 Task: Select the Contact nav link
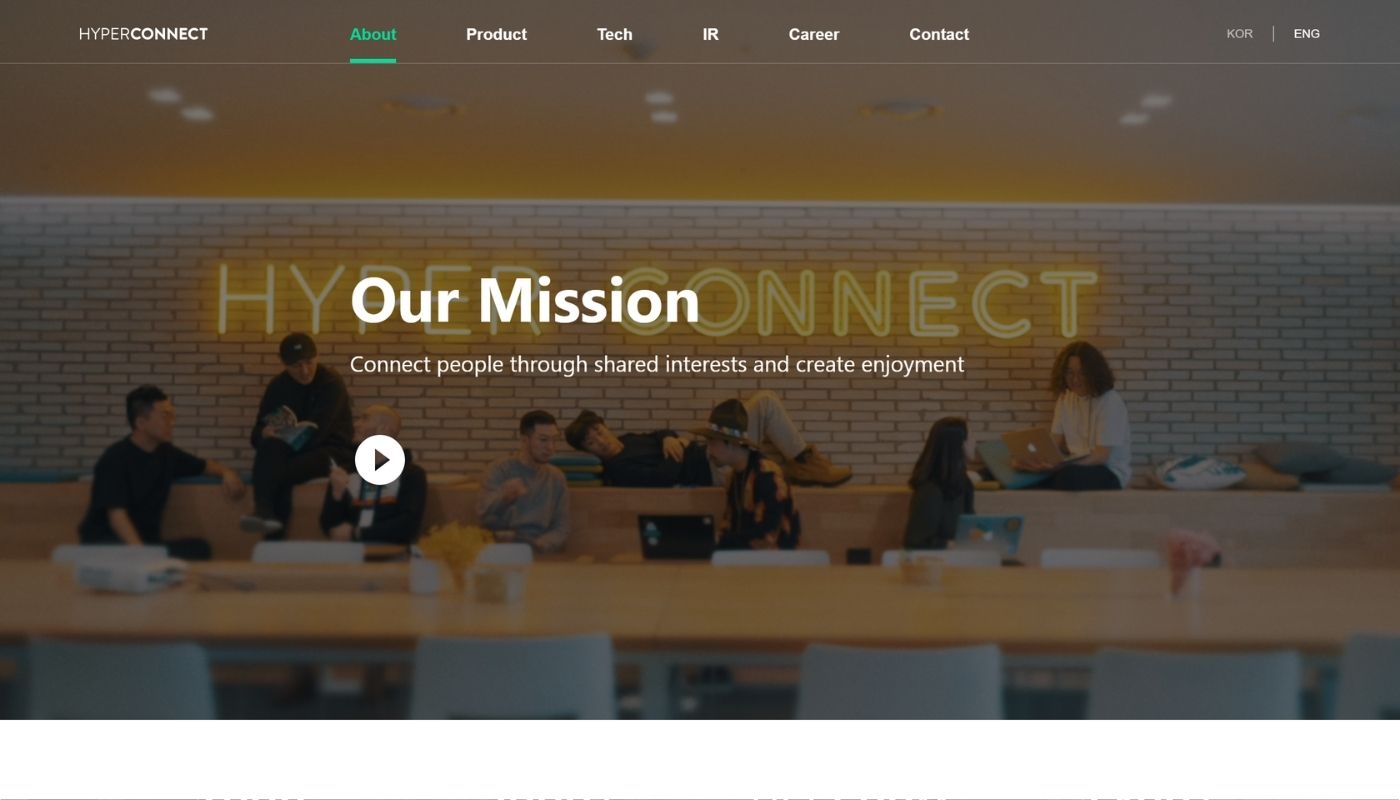(939, 34)
